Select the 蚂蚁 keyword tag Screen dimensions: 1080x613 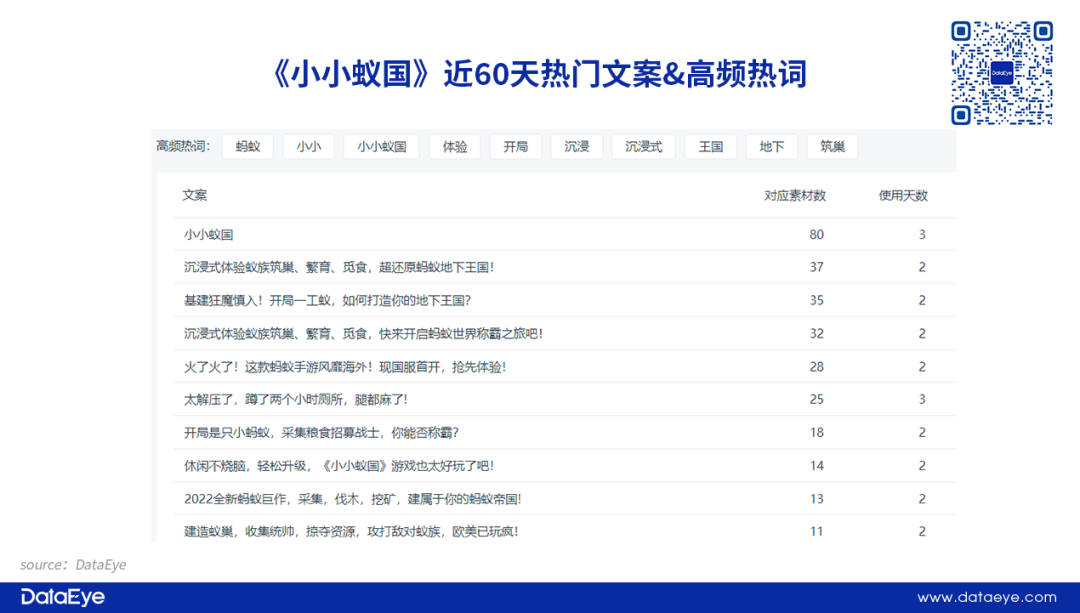248,147
